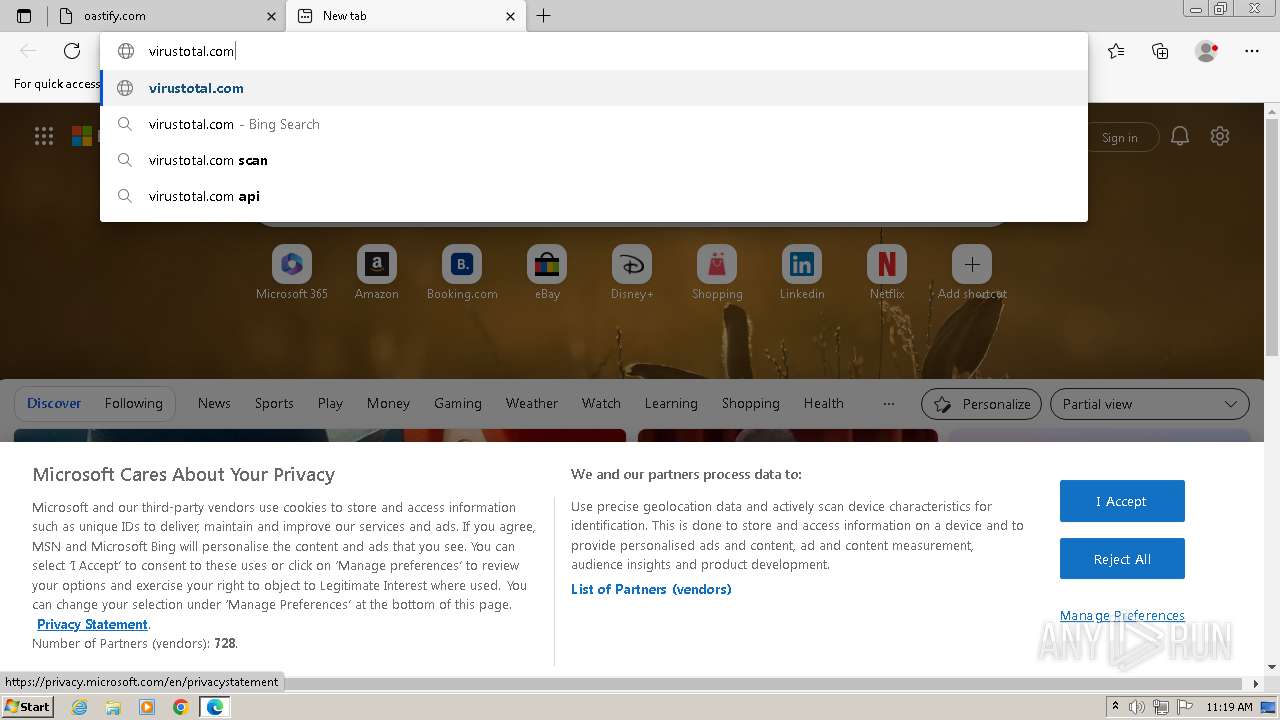Open the Sports category

[274, 403]
